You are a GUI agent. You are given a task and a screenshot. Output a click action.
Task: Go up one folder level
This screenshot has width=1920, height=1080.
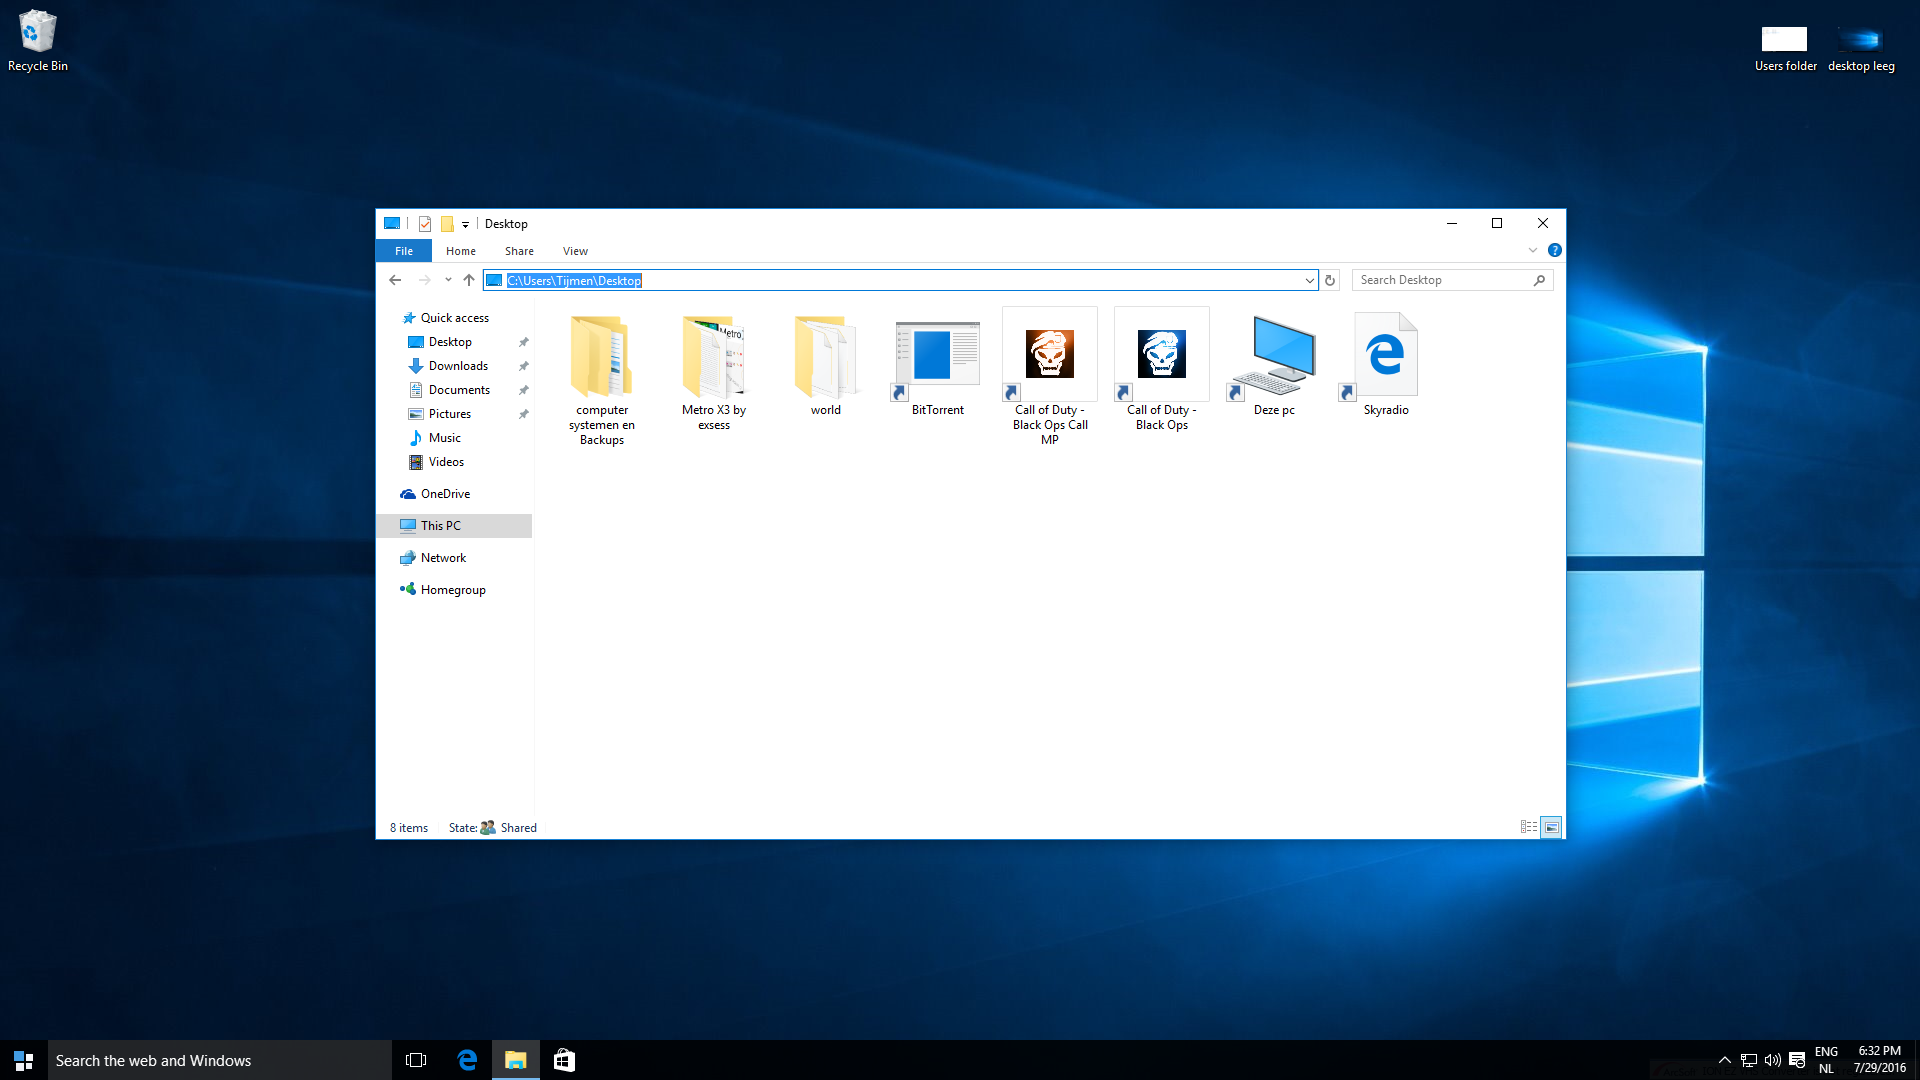click(x=469, y=280)
